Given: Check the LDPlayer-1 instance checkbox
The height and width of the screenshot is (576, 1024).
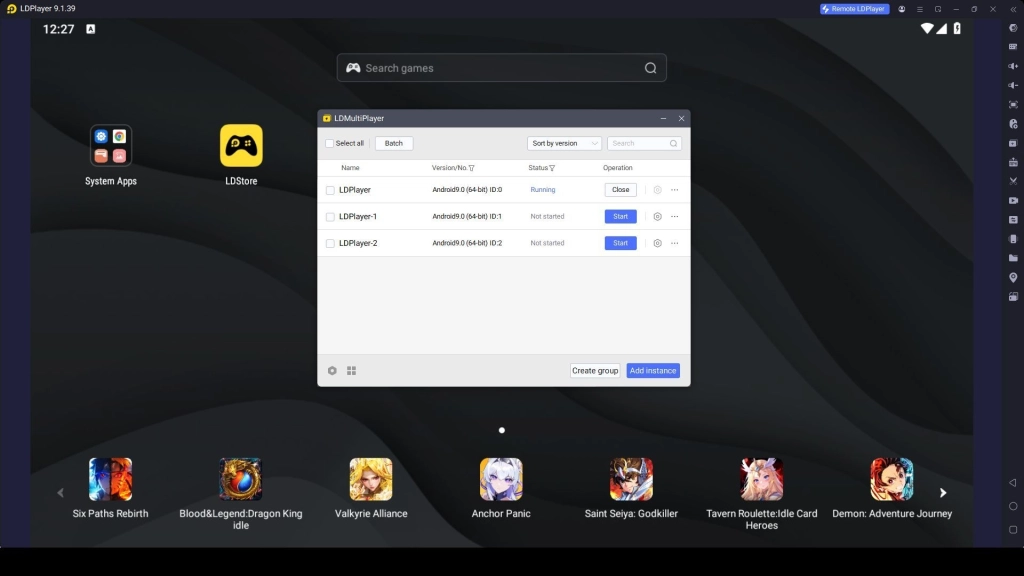Looking at the screenshot, I should coord(330,217).
